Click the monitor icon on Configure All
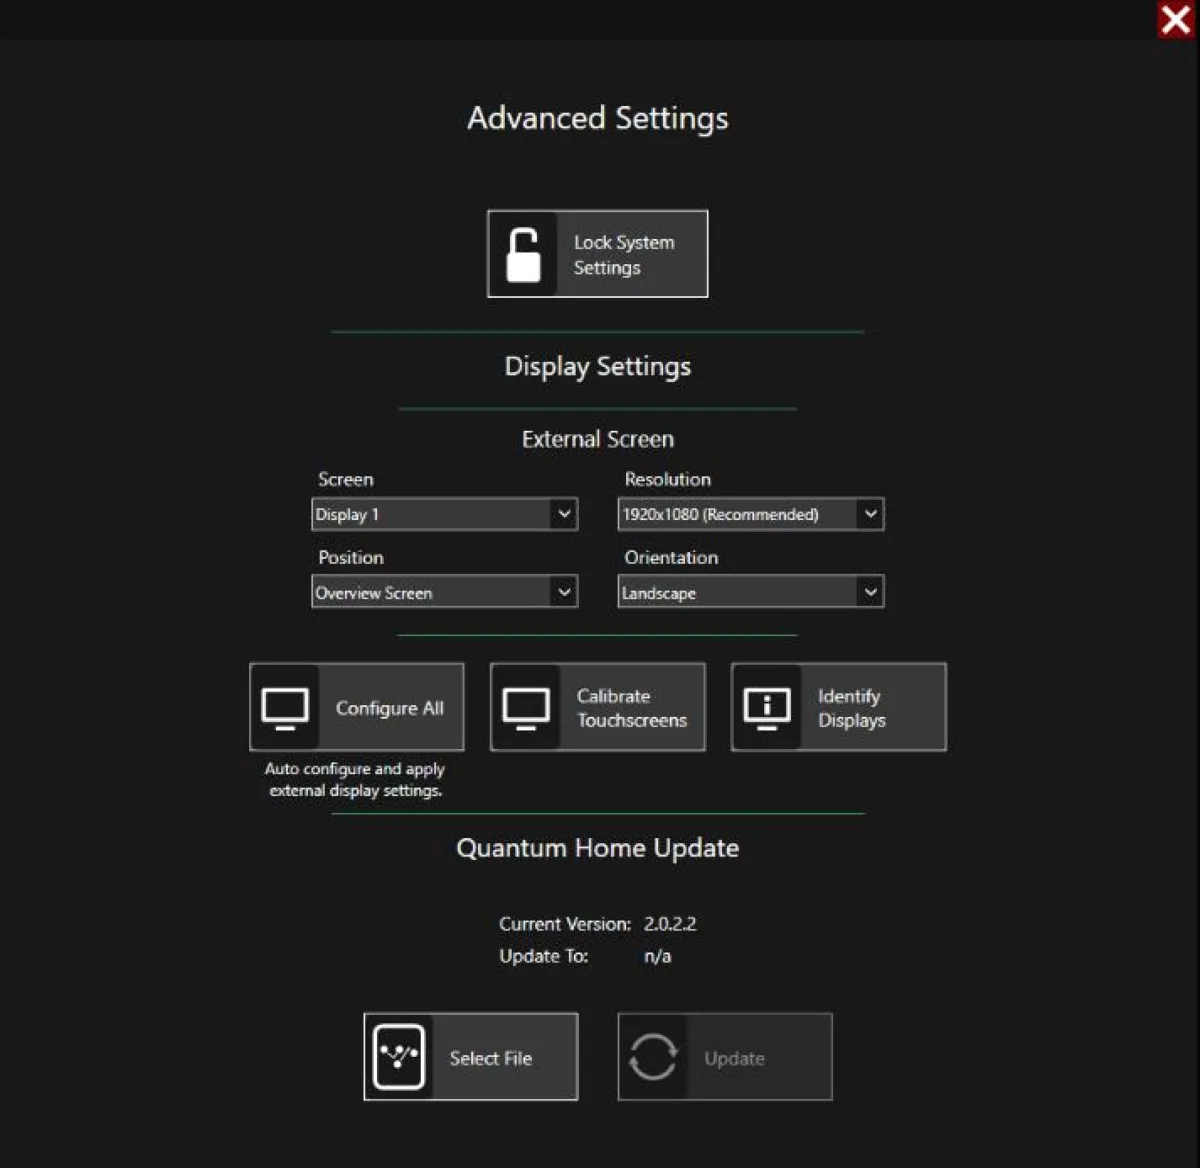1200x1168 pixels. [x=285, y=708]
